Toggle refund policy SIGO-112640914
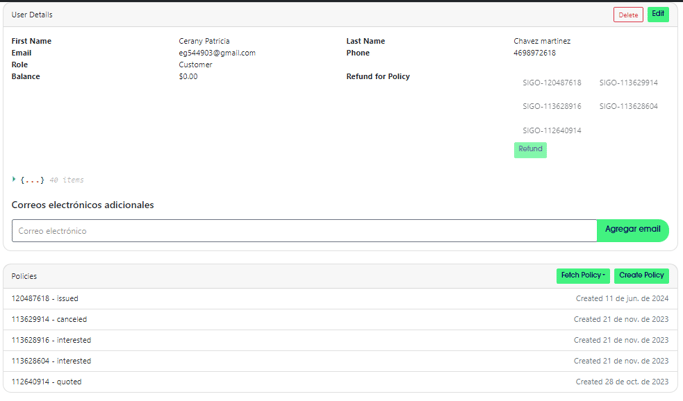Image resolution: width=683 pixels, height=401 pixels. (x=551, y=130)
